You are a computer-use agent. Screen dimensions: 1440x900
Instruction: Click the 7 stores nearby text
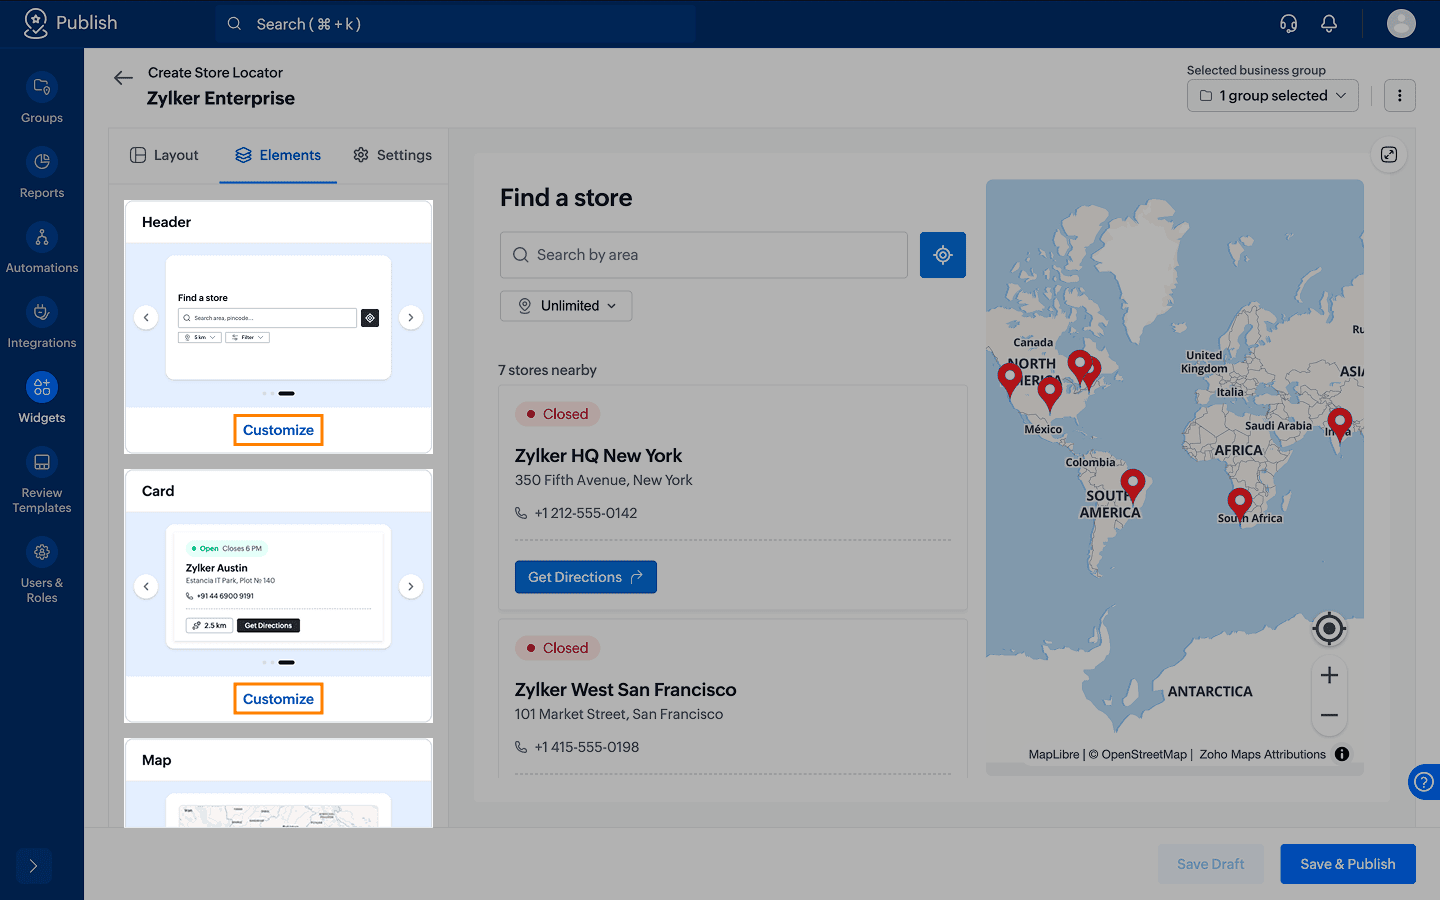click(x=547, y=370)
